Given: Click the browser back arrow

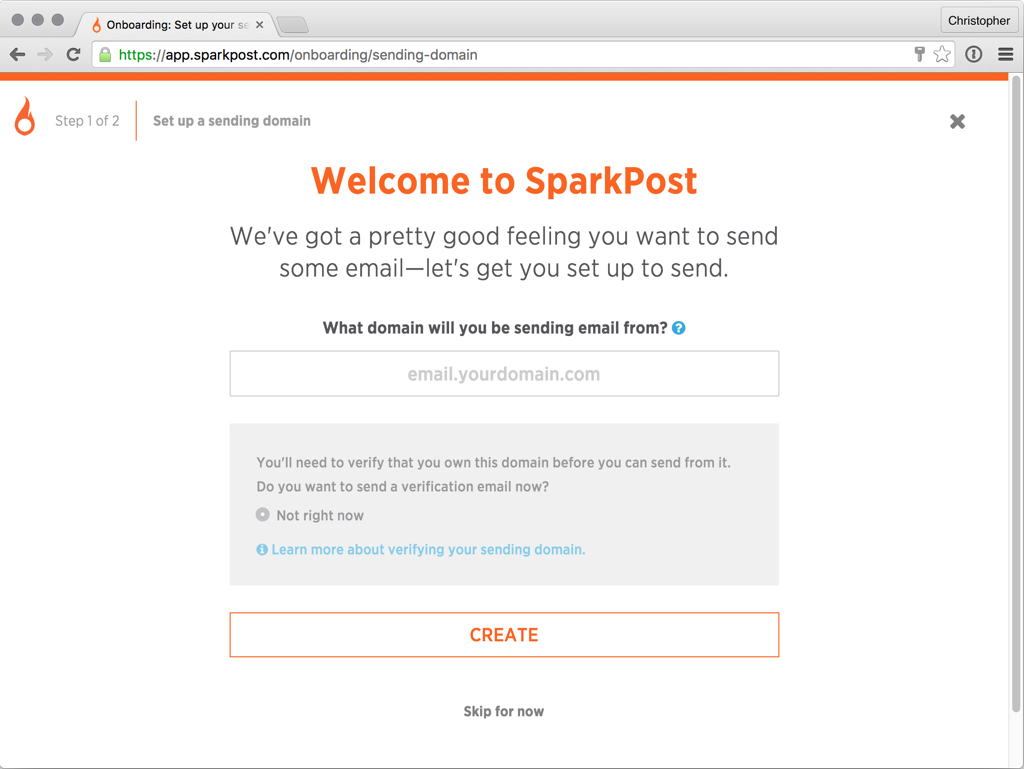Looking at the screenshot, I should click(18, 55).
